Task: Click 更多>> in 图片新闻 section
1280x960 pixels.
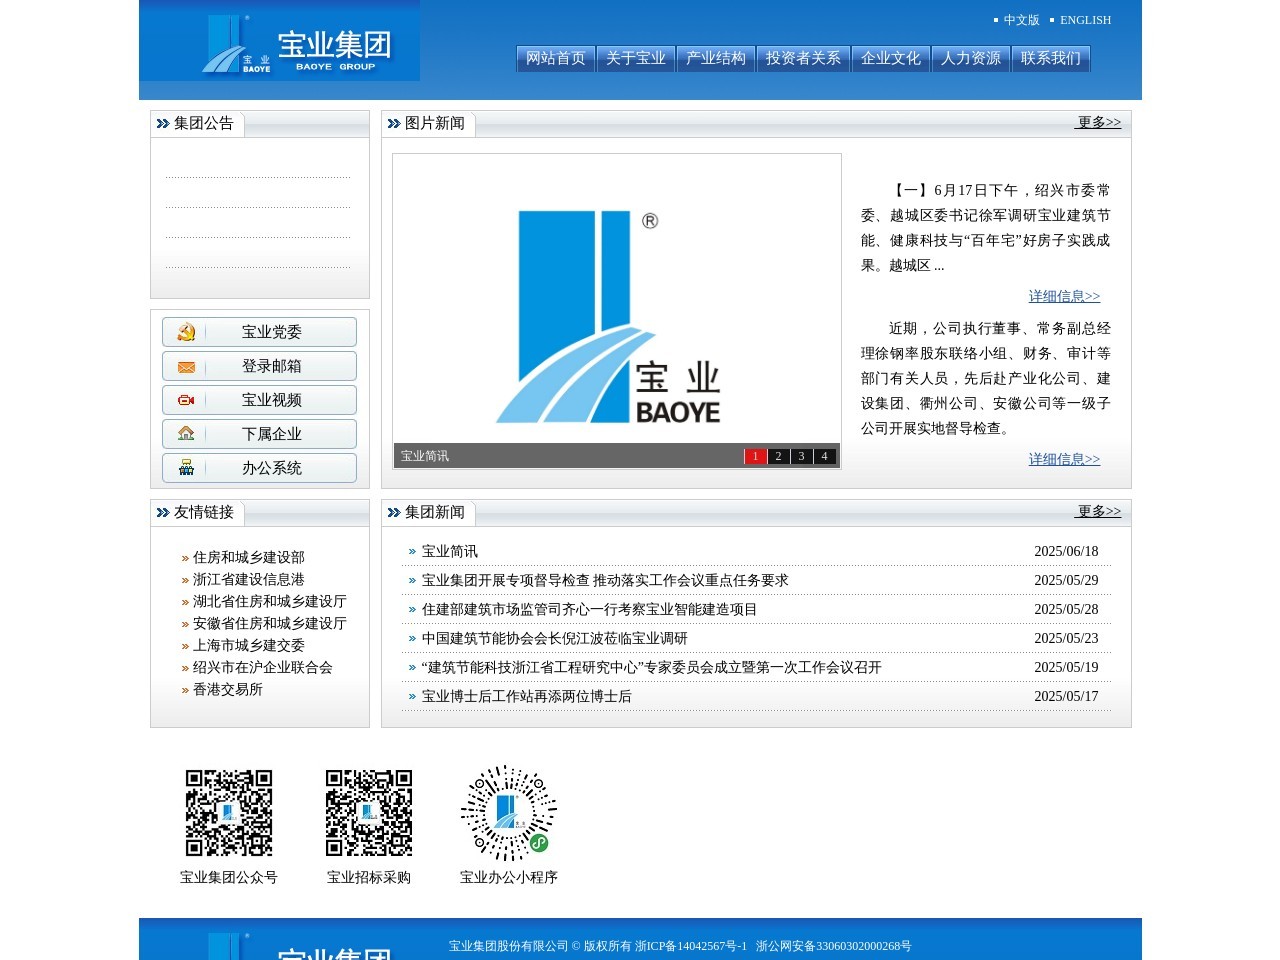Action: (x=1098, y=122)
